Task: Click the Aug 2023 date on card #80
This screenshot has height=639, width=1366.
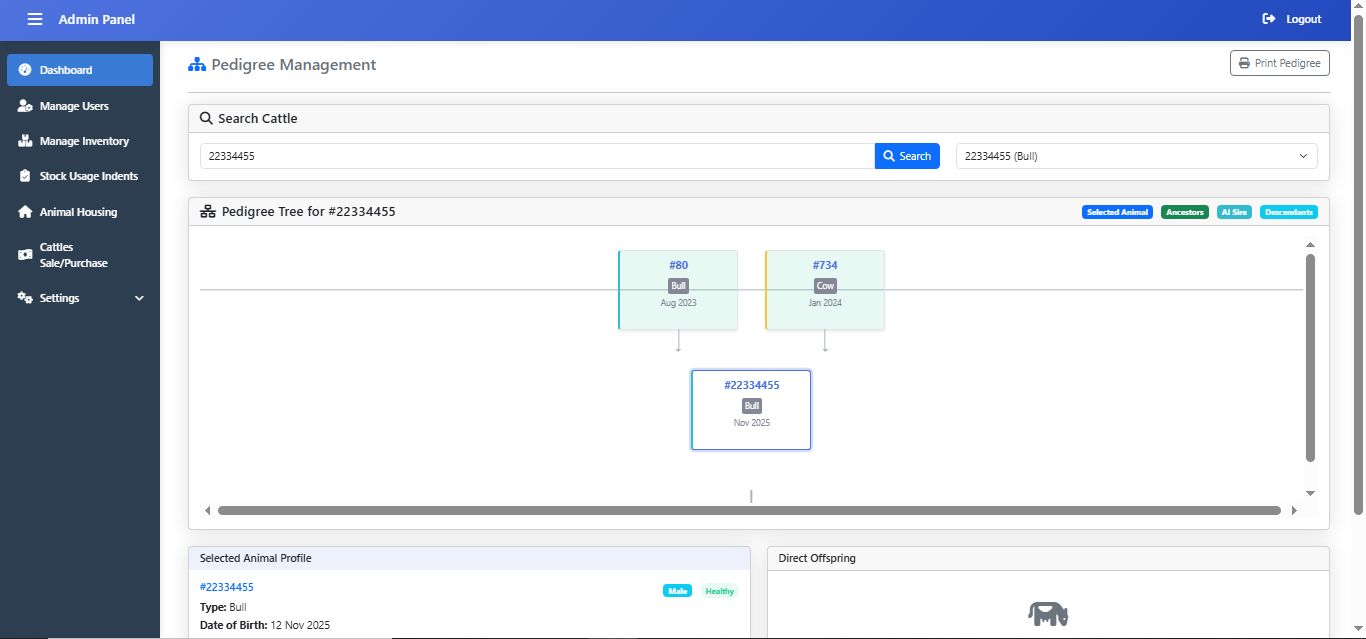Action: (x=678, y=302)
